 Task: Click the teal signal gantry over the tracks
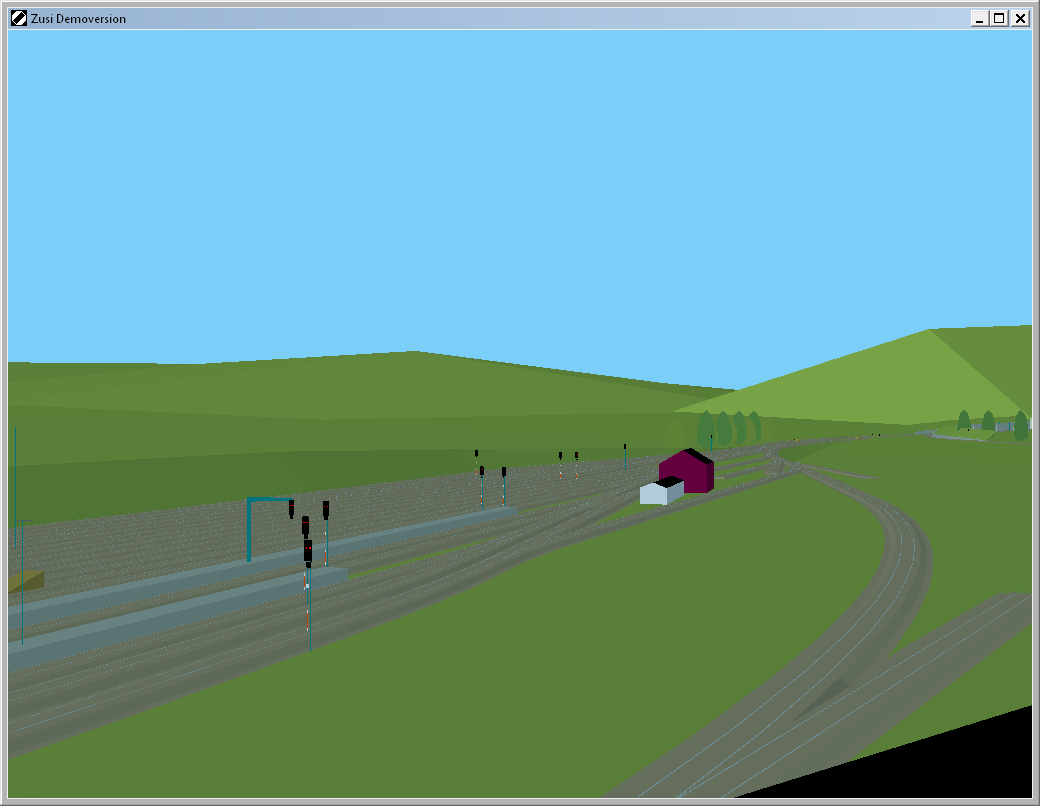pyautogui.click(x=270, y=528)
